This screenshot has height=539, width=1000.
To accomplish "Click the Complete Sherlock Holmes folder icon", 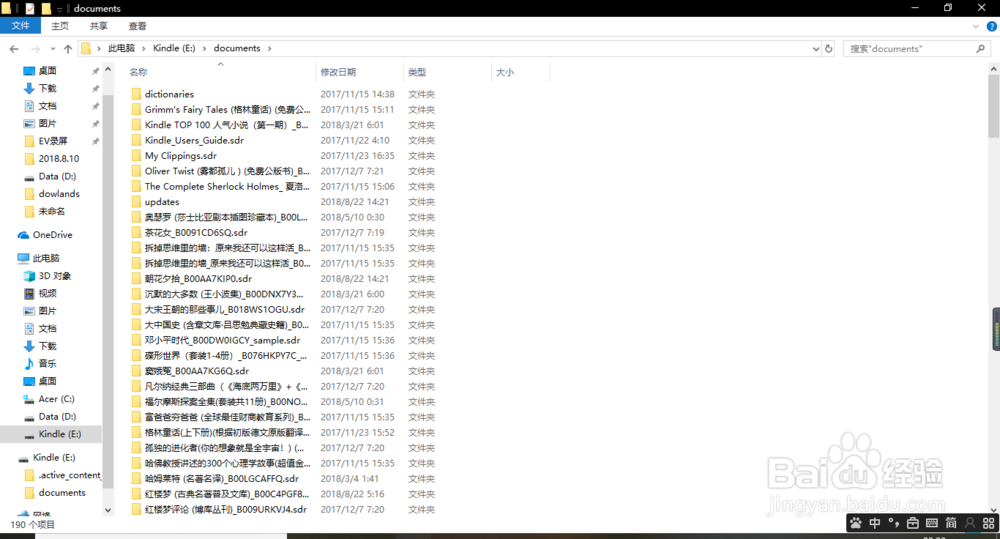I will pyautogui.click(x=136, y=186).
